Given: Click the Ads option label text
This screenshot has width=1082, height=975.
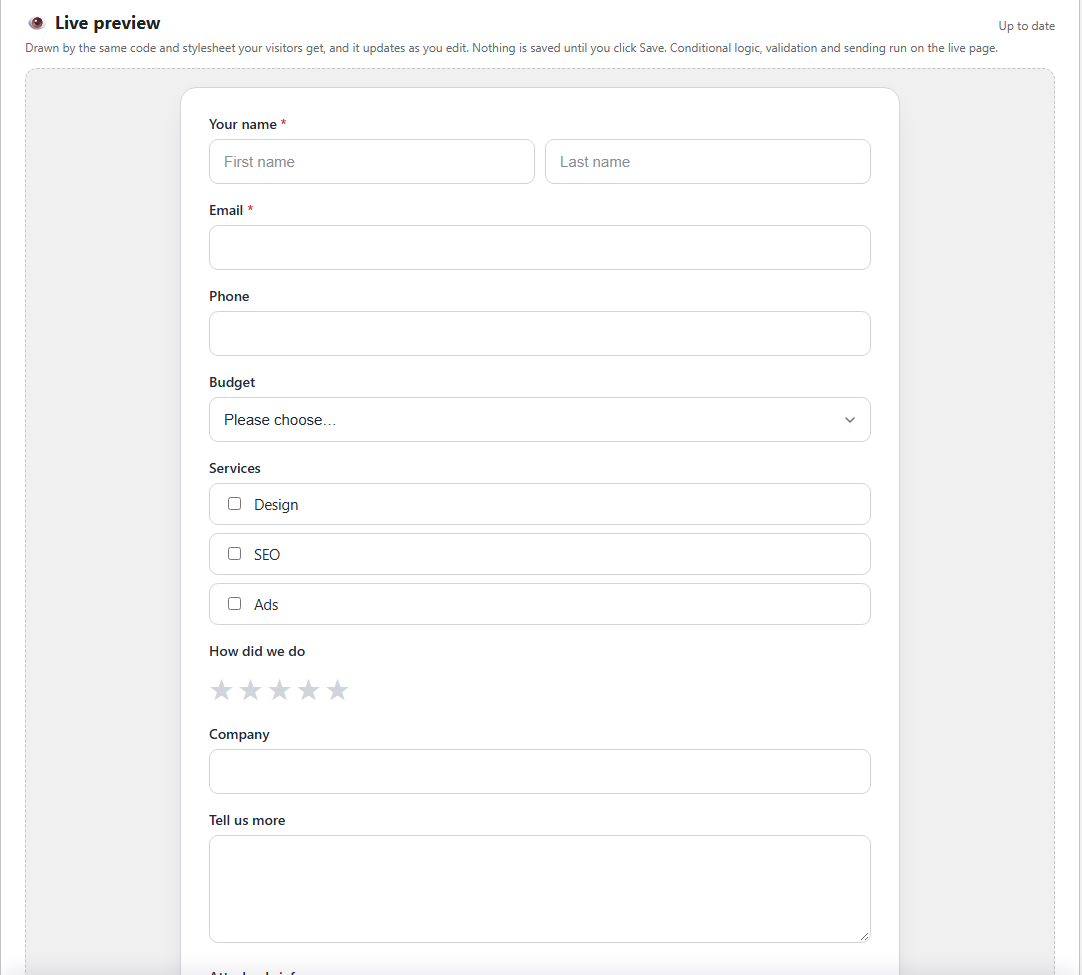Looking at the screenshot, I should [x=266, y=604].
